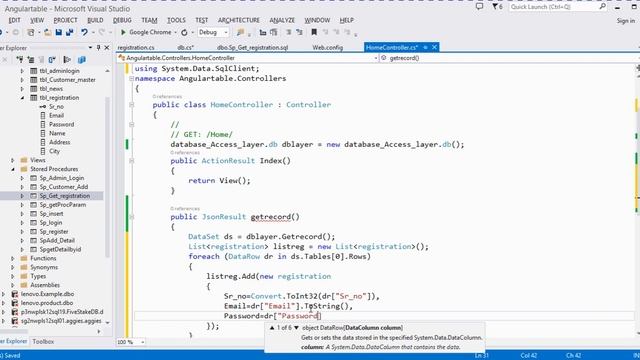640x360 pixels.
Task: Click the Comment out selected lines icon
Action: tap(288, 32)
